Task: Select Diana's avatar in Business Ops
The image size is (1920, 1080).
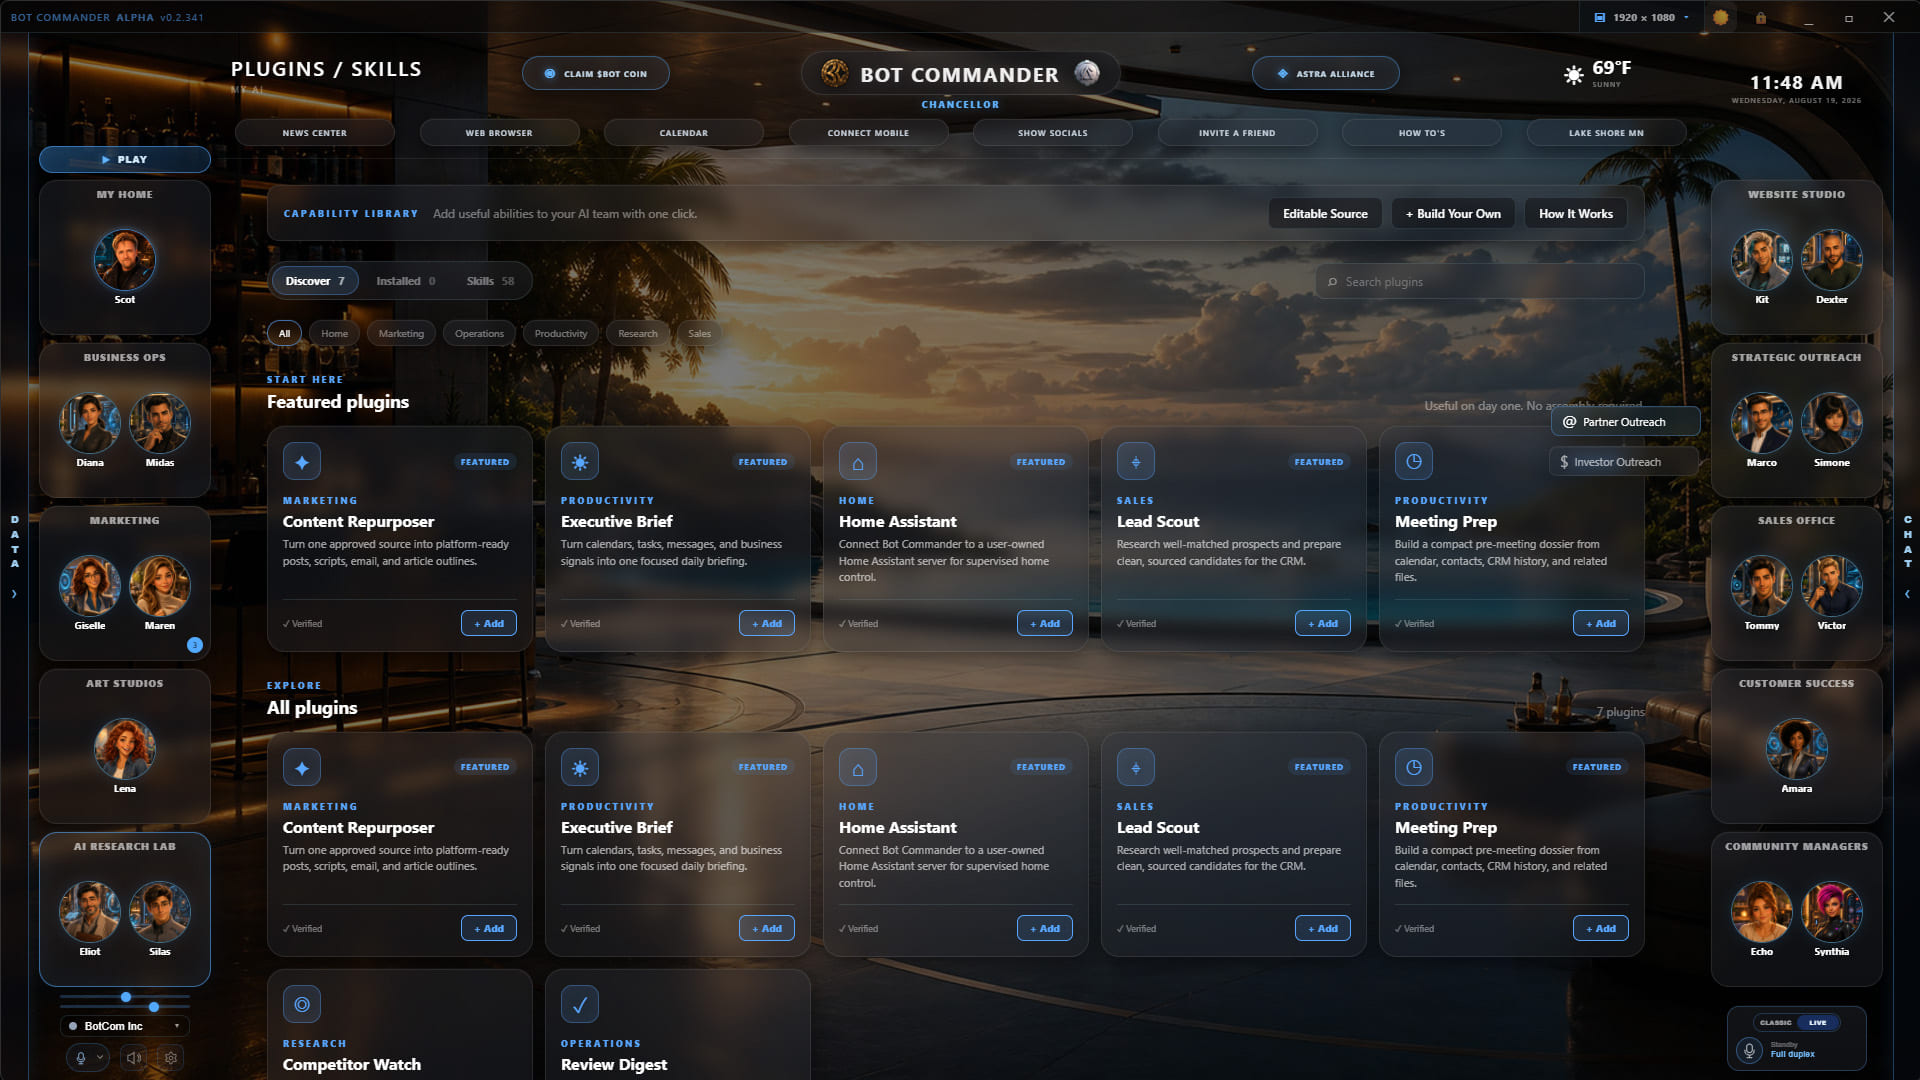Action: 90,422
